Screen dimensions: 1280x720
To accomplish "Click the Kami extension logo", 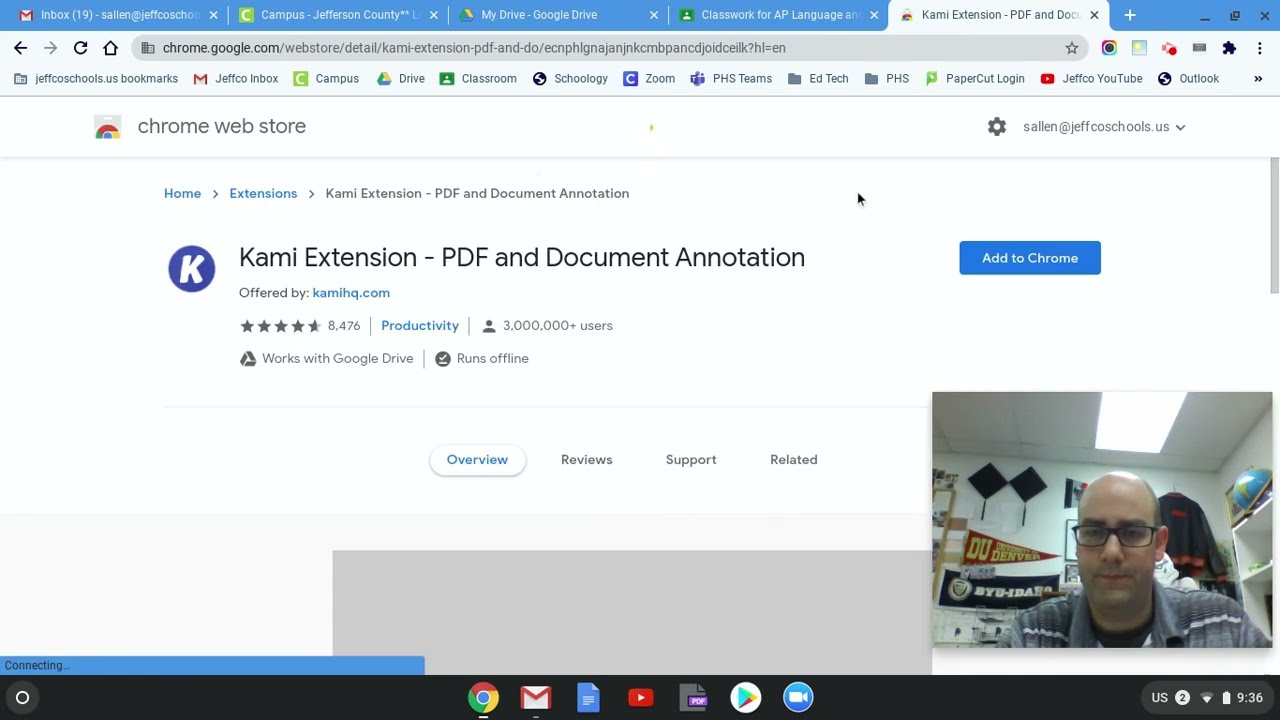I will [192, 268].
